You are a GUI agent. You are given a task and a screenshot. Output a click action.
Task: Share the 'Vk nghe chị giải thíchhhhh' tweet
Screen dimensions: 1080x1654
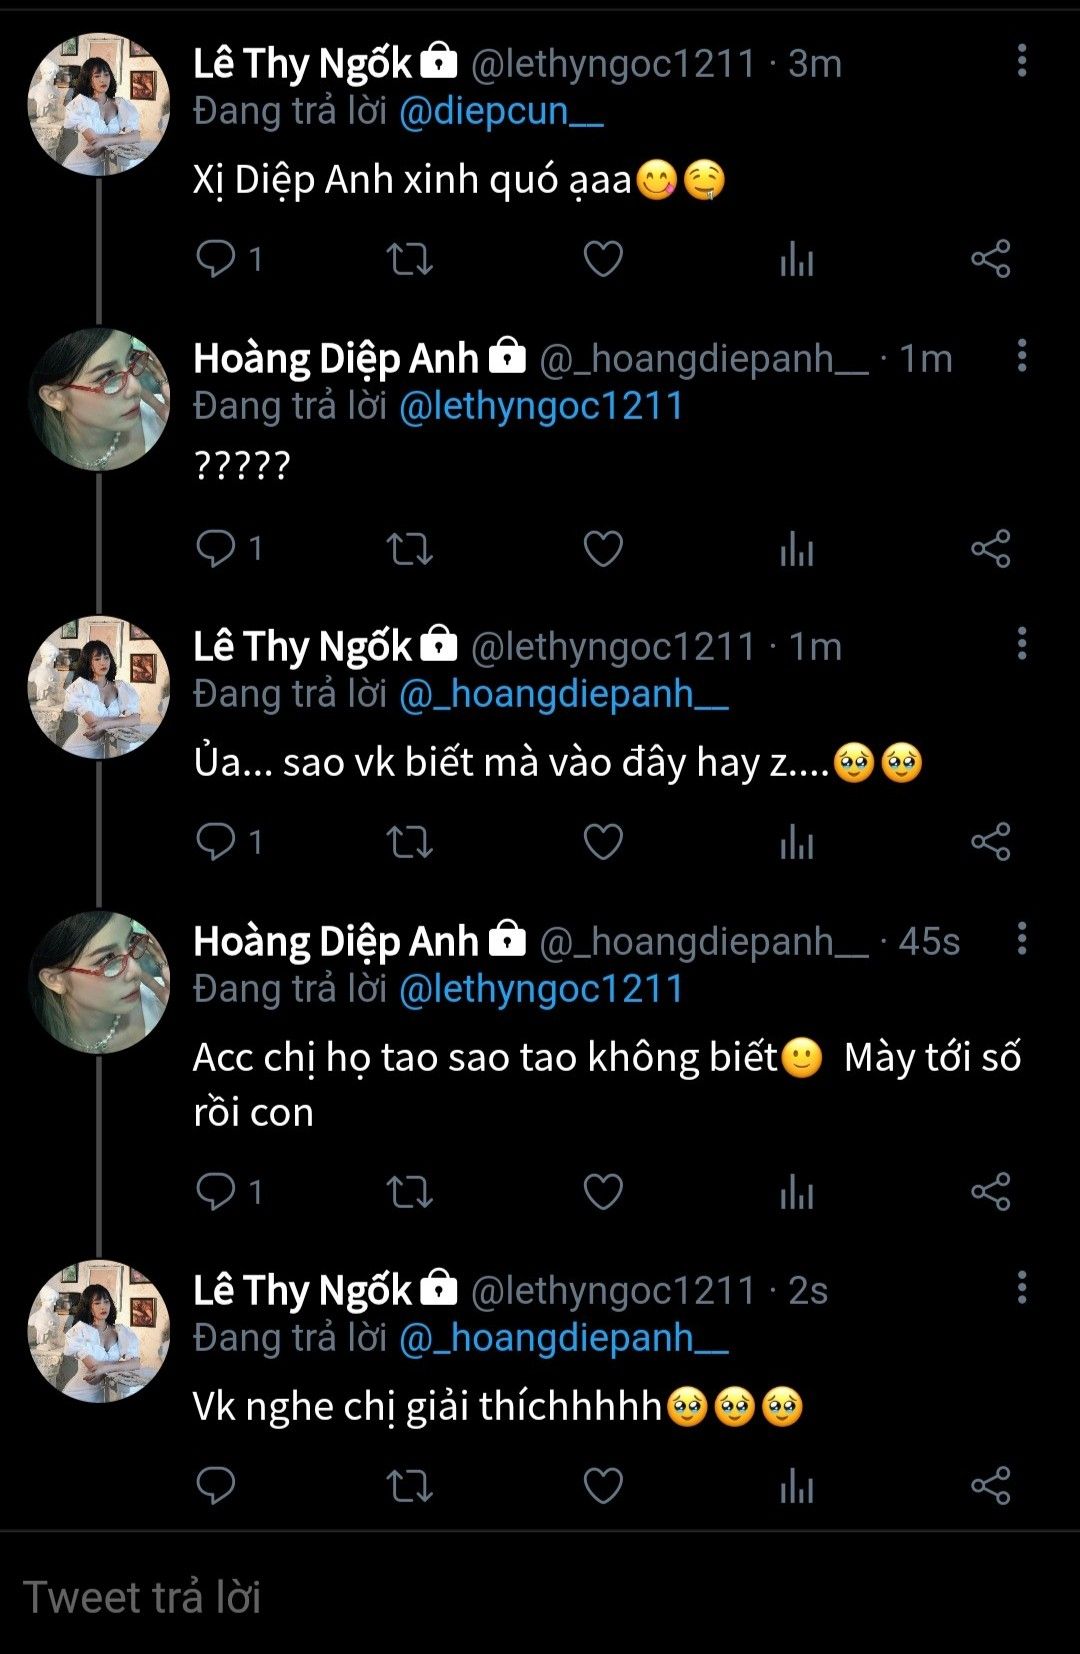990,1485
